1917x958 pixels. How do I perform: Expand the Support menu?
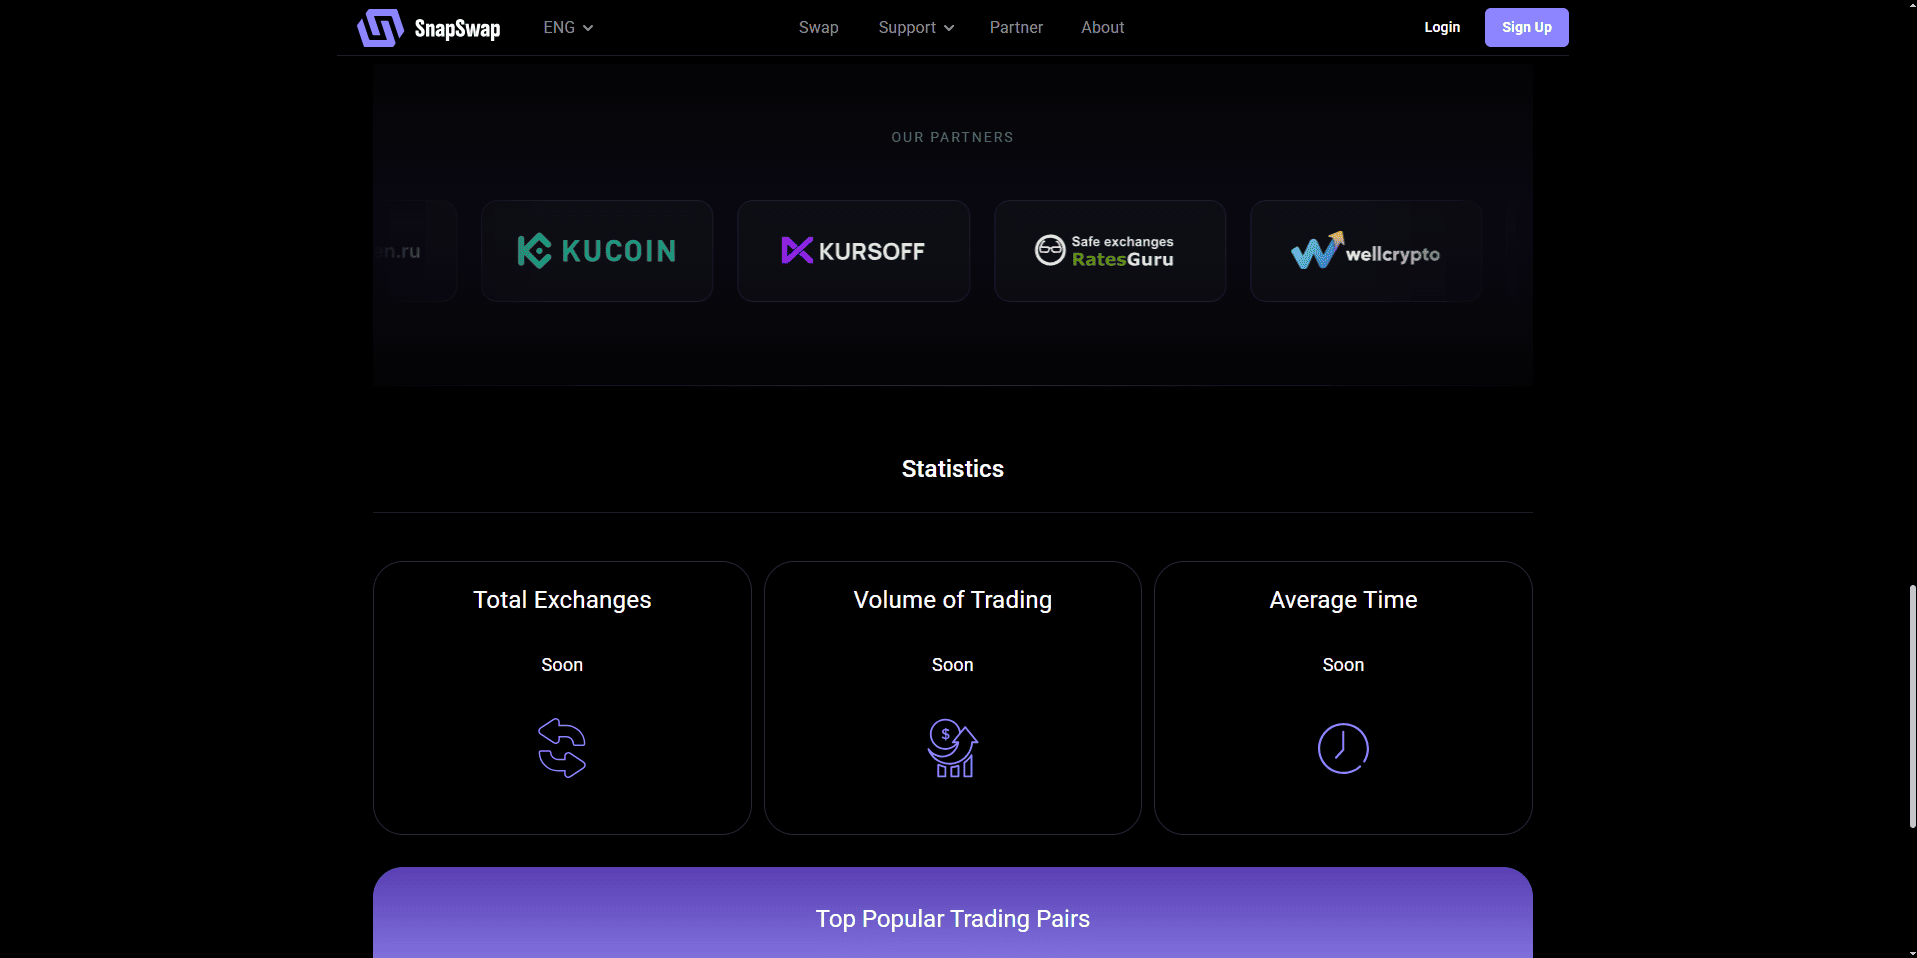click(x=915, y=28)
